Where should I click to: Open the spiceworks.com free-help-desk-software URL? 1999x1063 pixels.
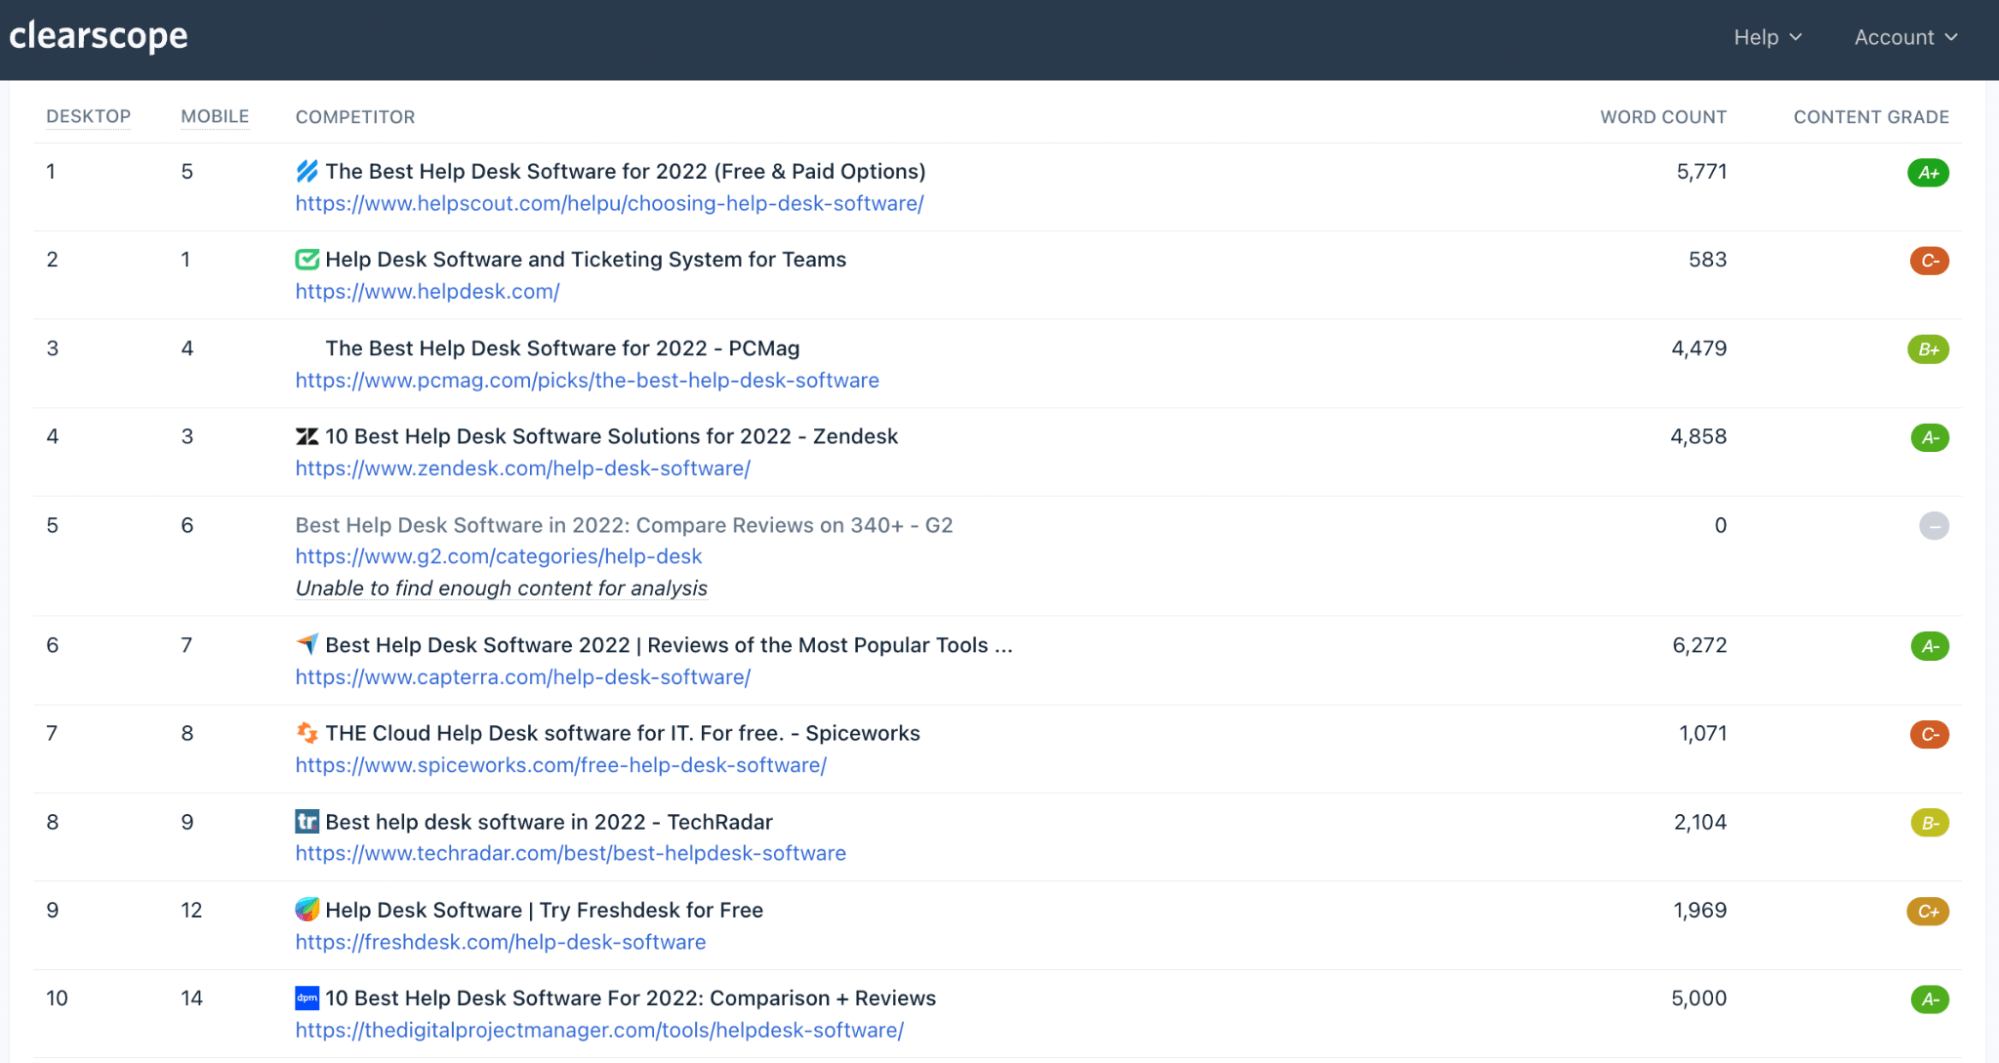click(560, 765)
